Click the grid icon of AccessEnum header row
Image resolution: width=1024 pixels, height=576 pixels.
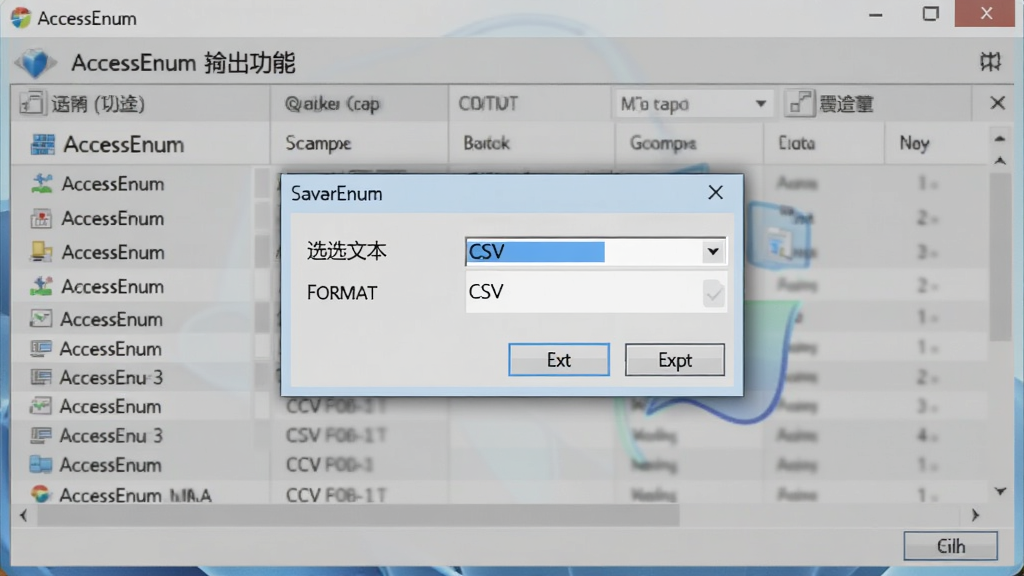coord(43,144)
